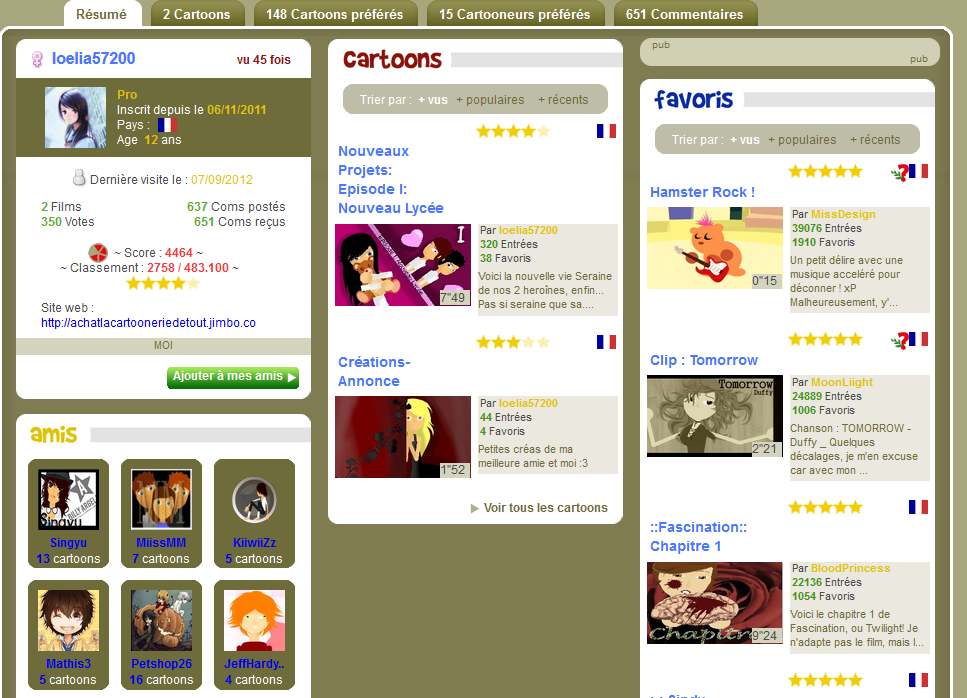Click the four-star rating on Nouveaux Projets
The height and width of the screenshot is (698, 967).
tap(512, 131)
